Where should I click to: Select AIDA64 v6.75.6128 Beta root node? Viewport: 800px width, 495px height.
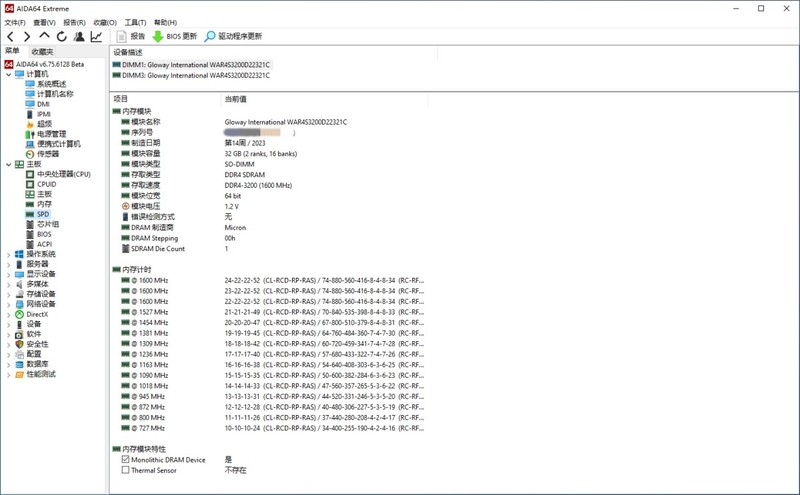pyautogui.click(x=44, y=64)
